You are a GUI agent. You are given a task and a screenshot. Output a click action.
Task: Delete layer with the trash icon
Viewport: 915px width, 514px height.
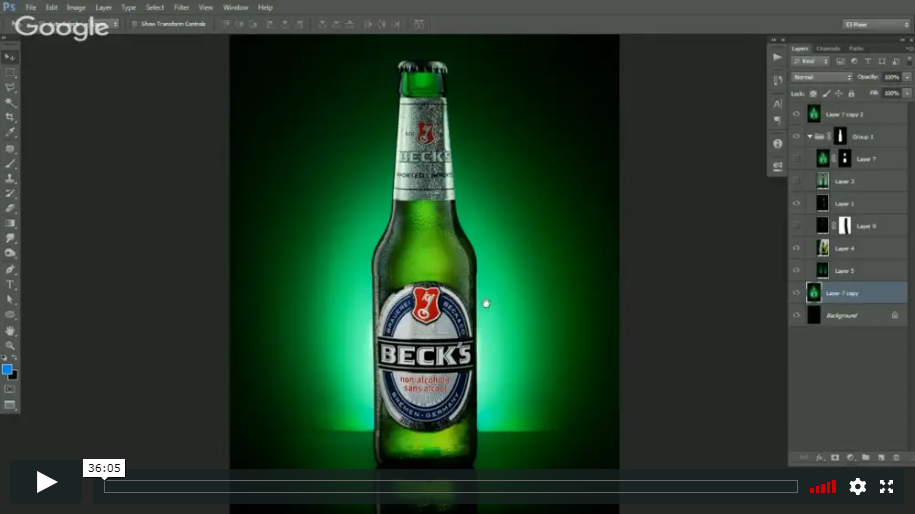click(896, 458)
